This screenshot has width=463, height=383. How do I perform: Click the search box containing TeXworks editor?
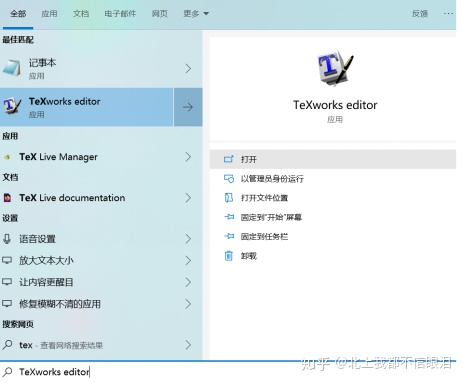pyautogui.click(x=228, y=372)
